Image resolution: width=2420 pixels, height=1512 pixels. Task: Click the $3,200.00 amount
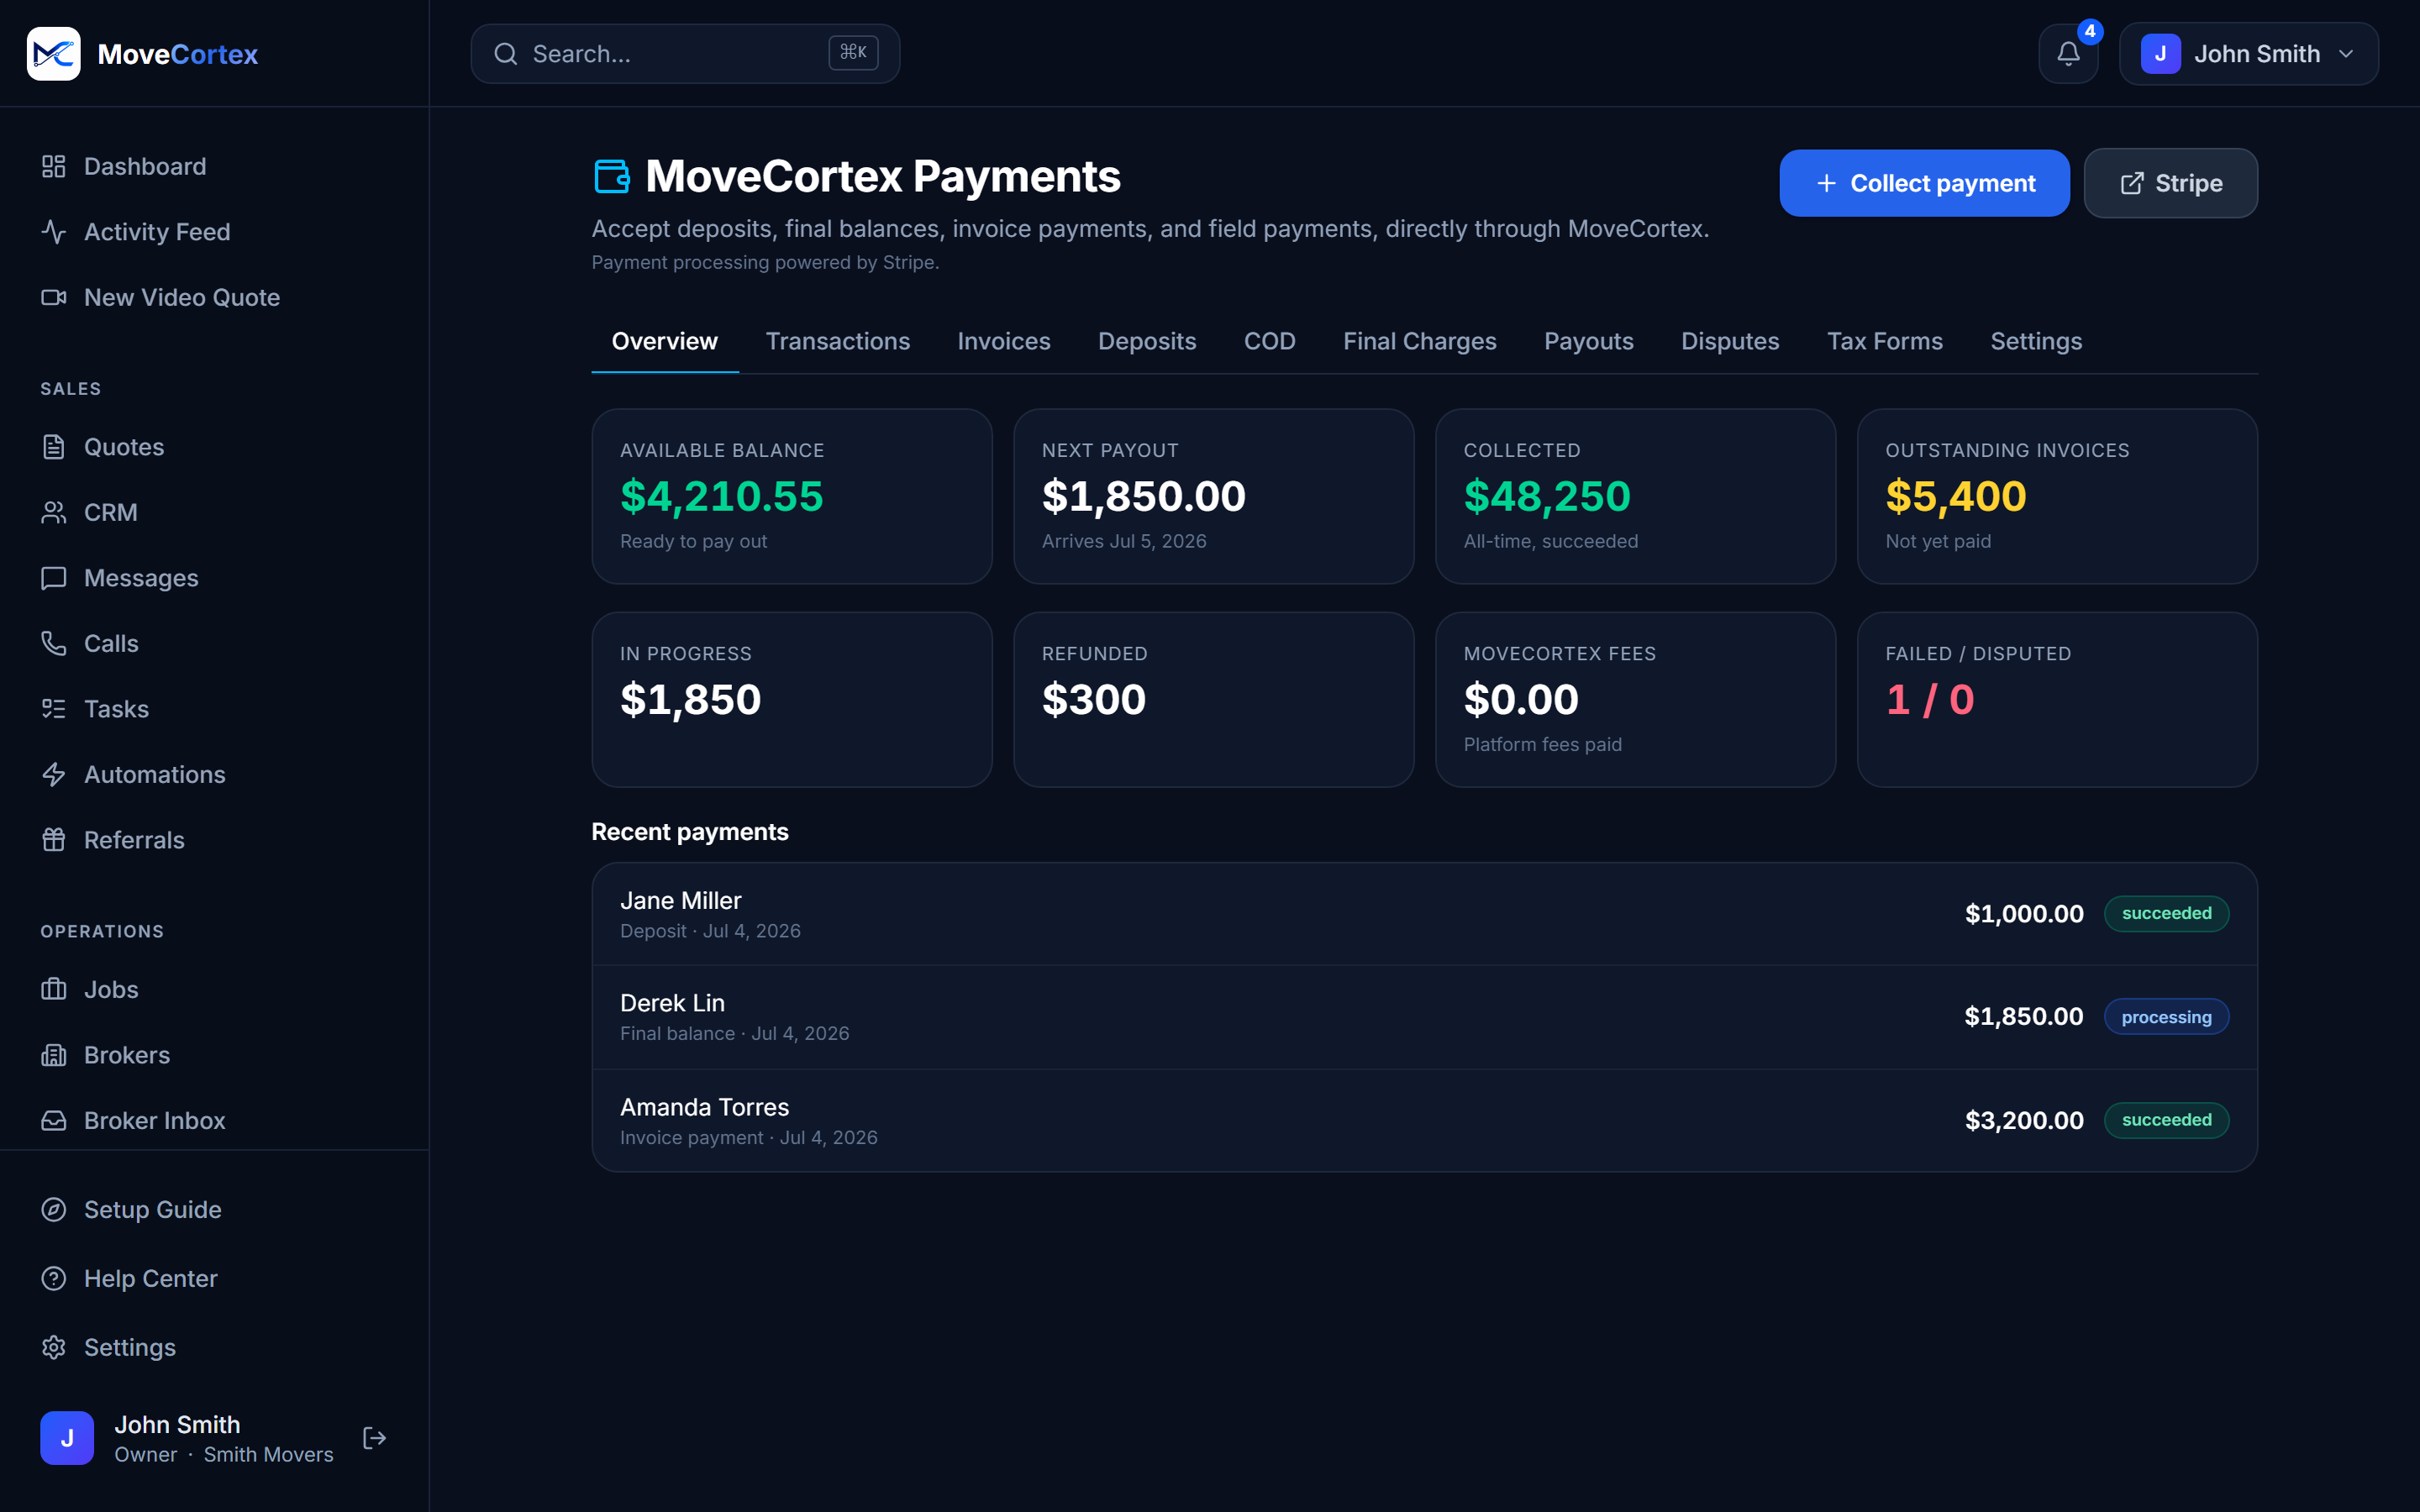(x=2024, y=1120)
